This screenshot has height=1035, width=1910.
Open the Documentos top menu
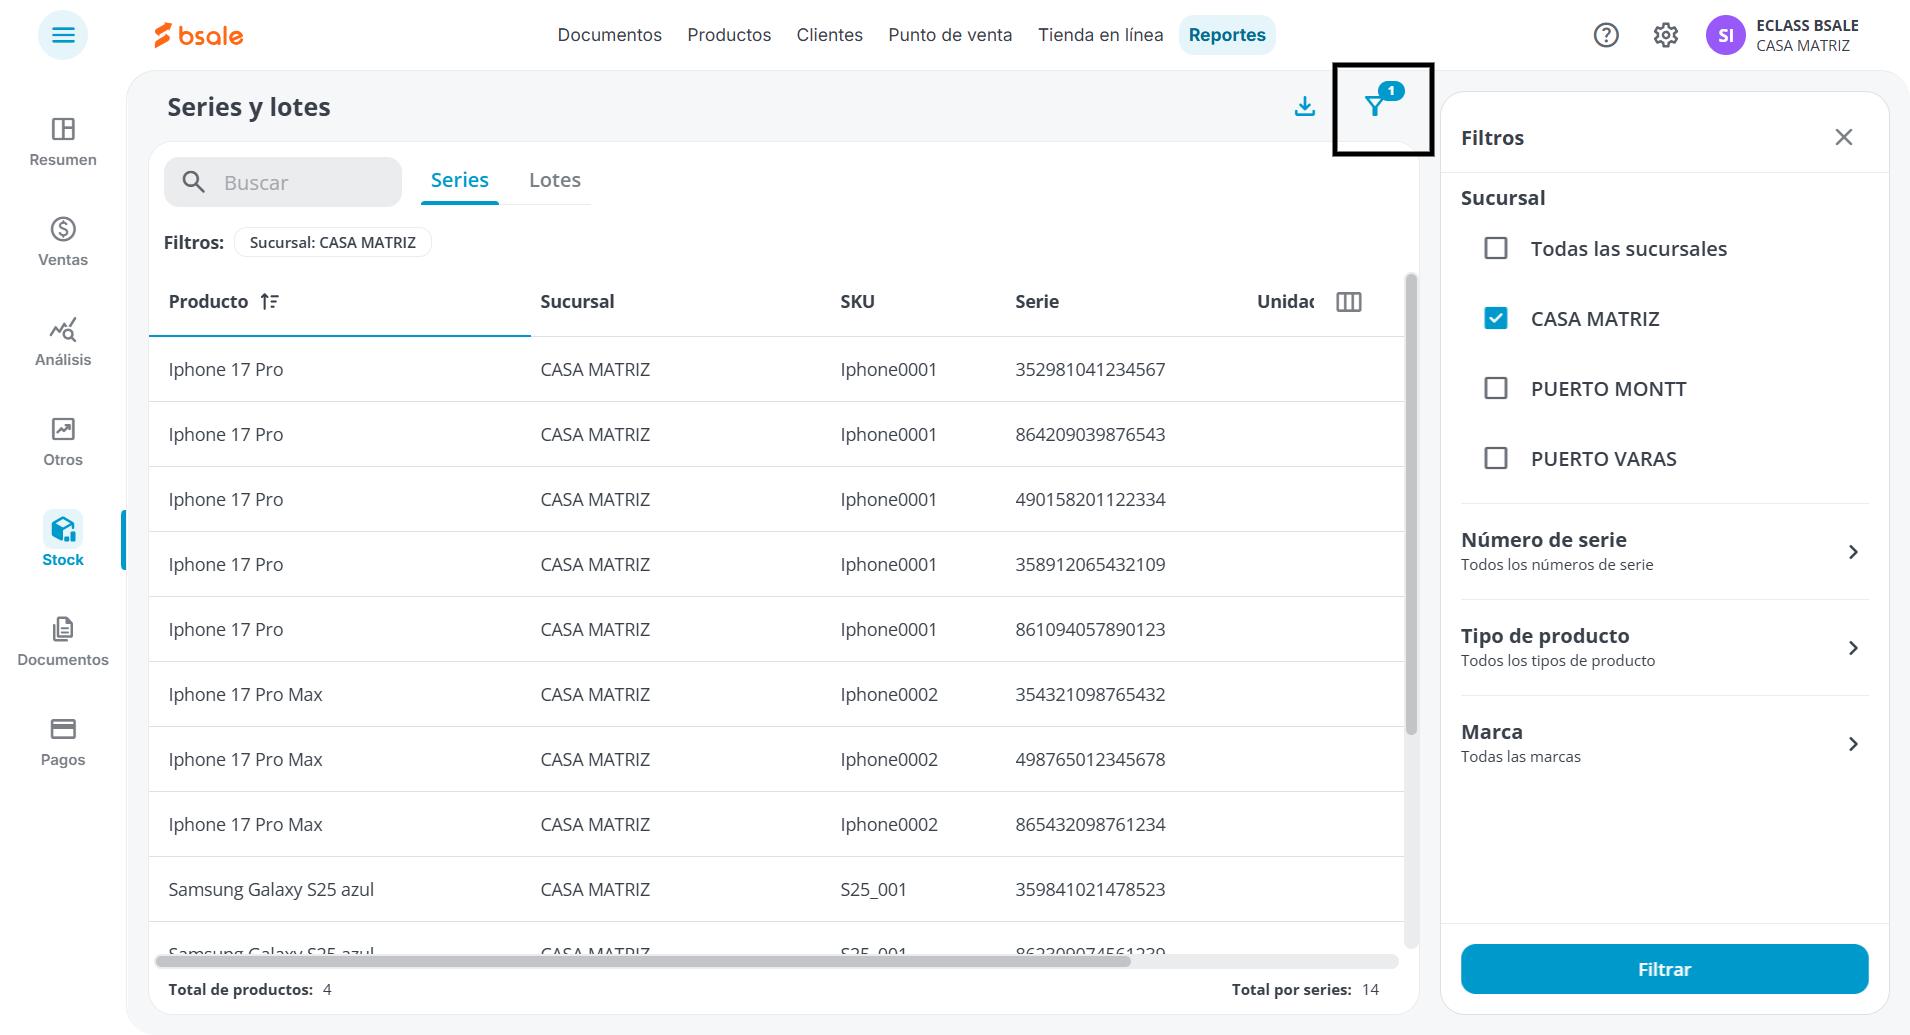click(609, 35)
